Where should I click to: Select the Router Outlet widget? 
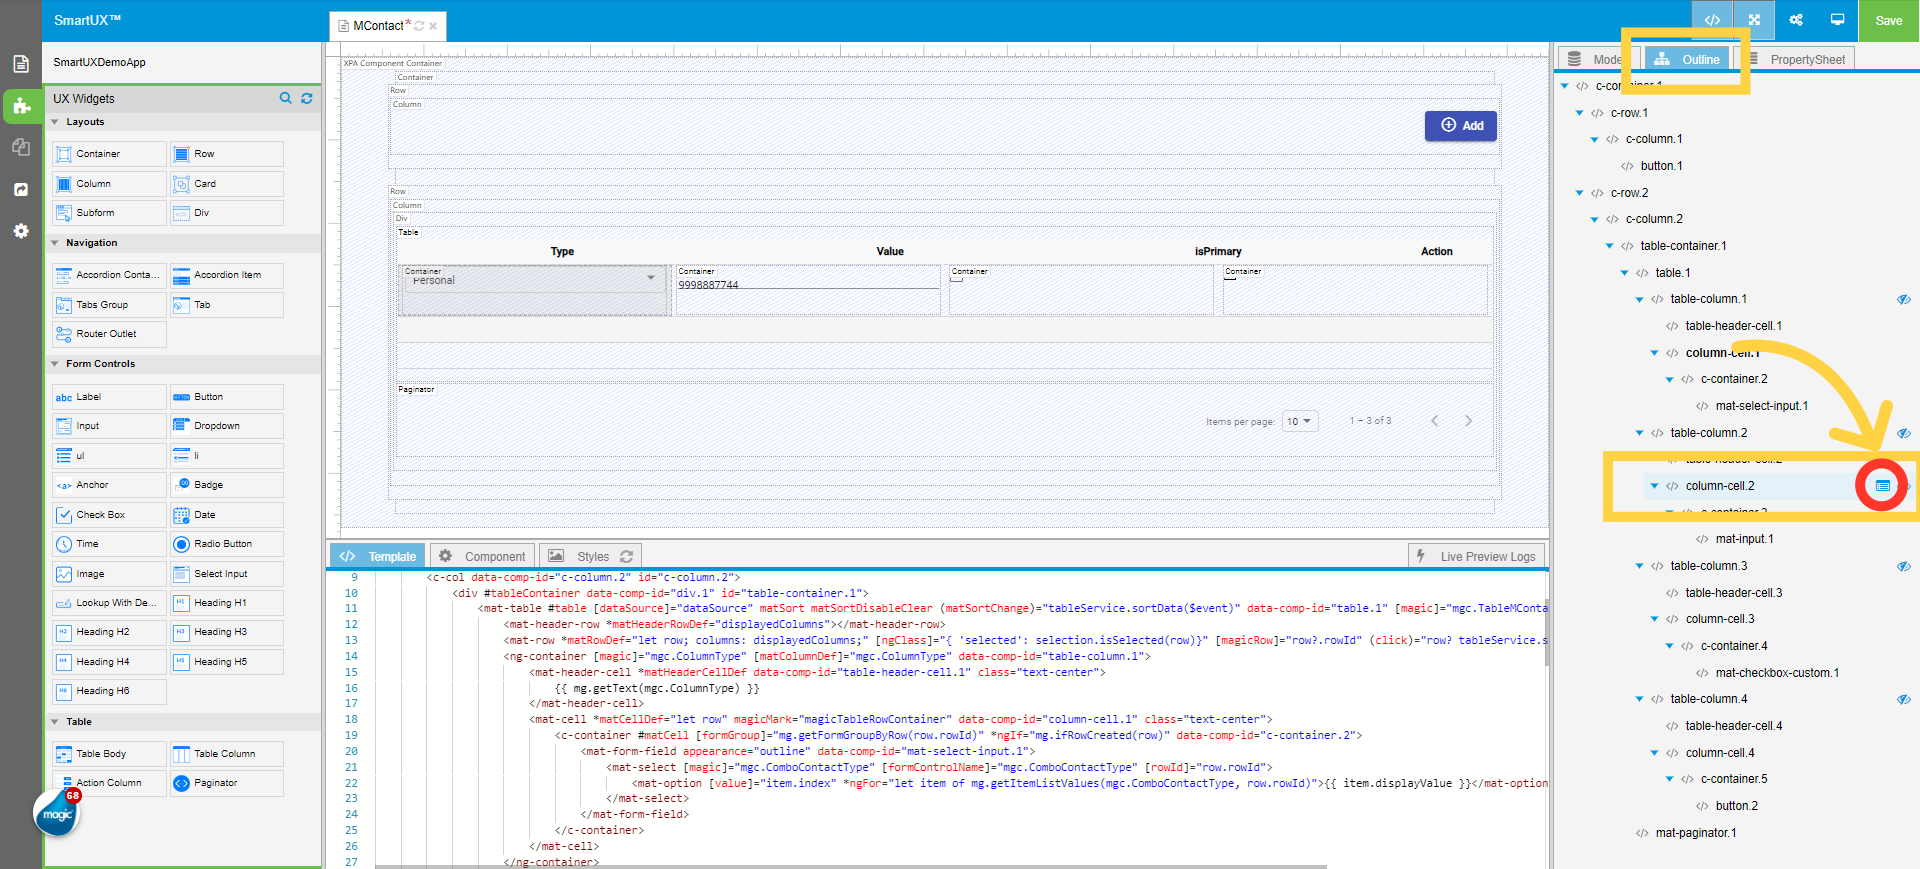[109, 334]
